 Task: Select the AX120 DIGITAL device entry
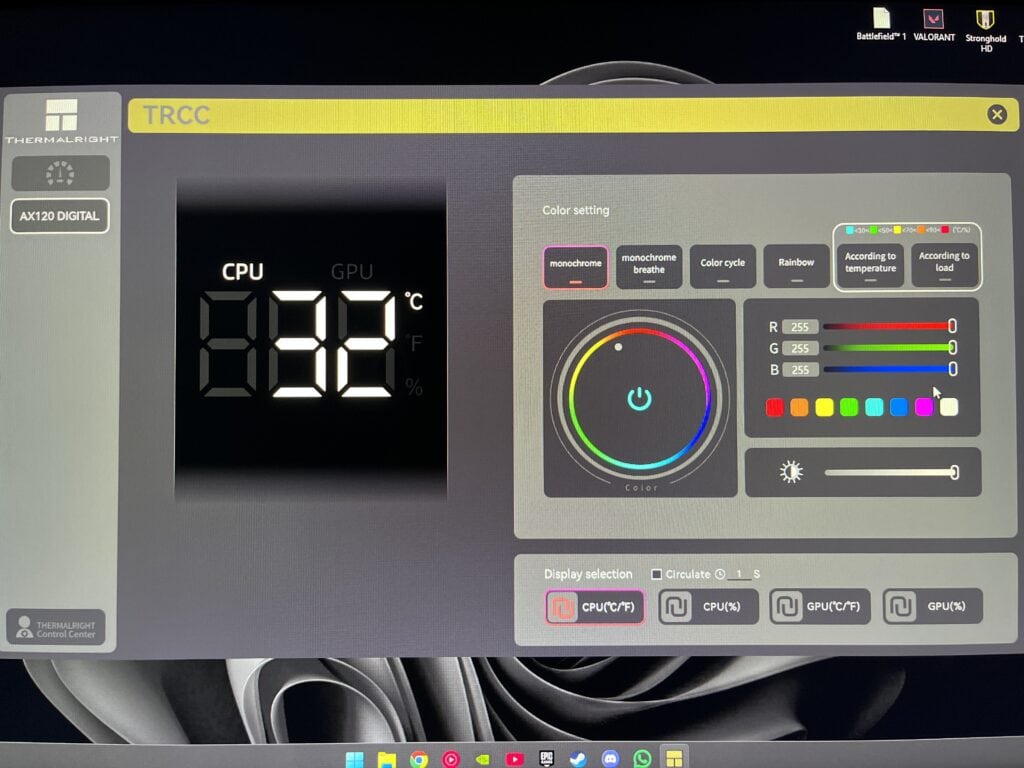tap(60, 216)
